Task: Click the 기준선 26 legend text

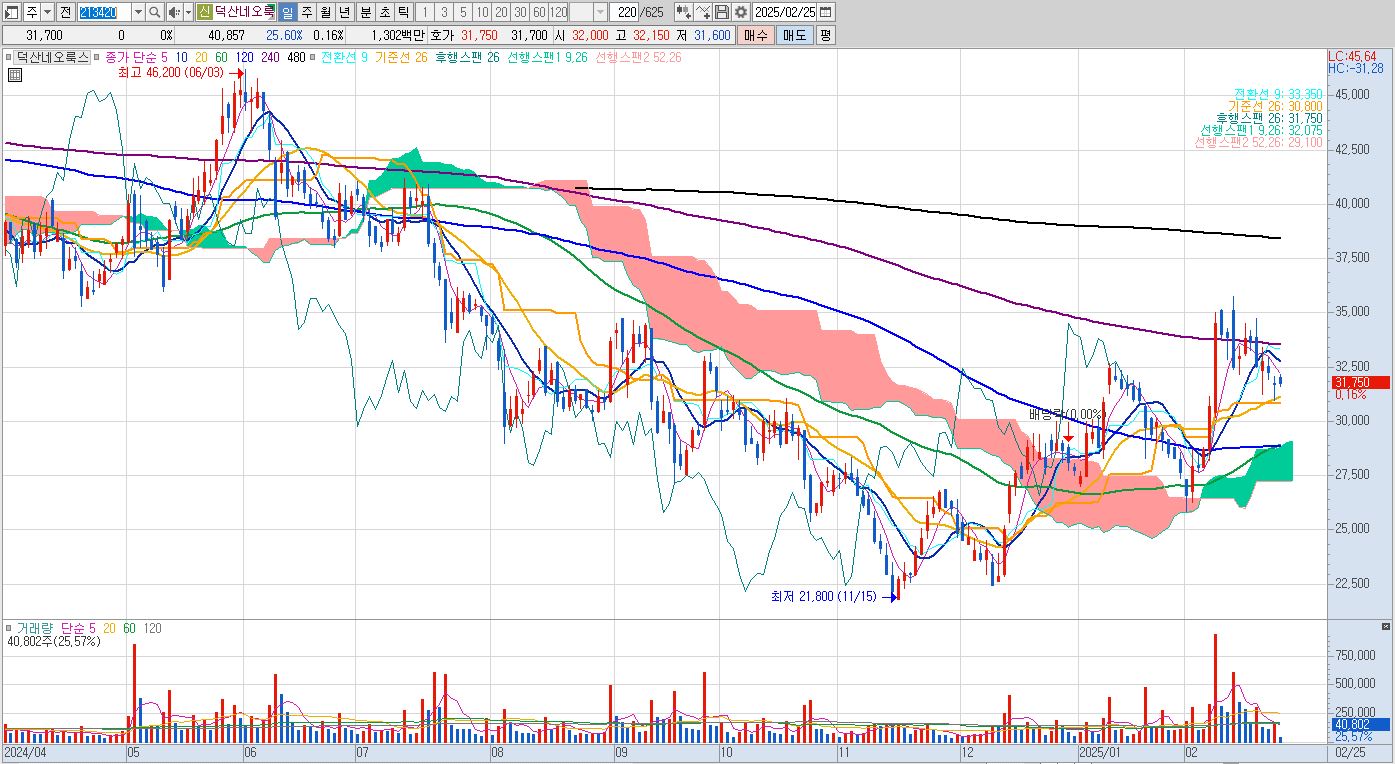Action: (401, 57)
